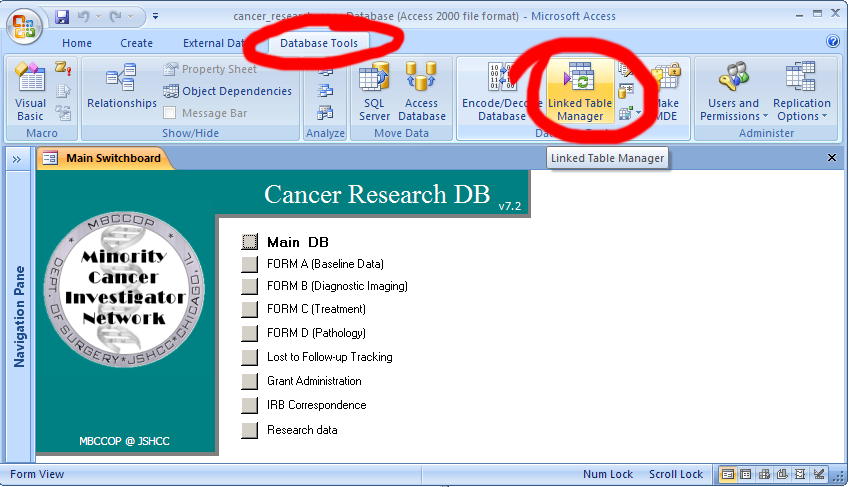The height and width of the screenshot is (487, 849).
Task: Expand Users and Permissions menu
Action: pos(734,92)
